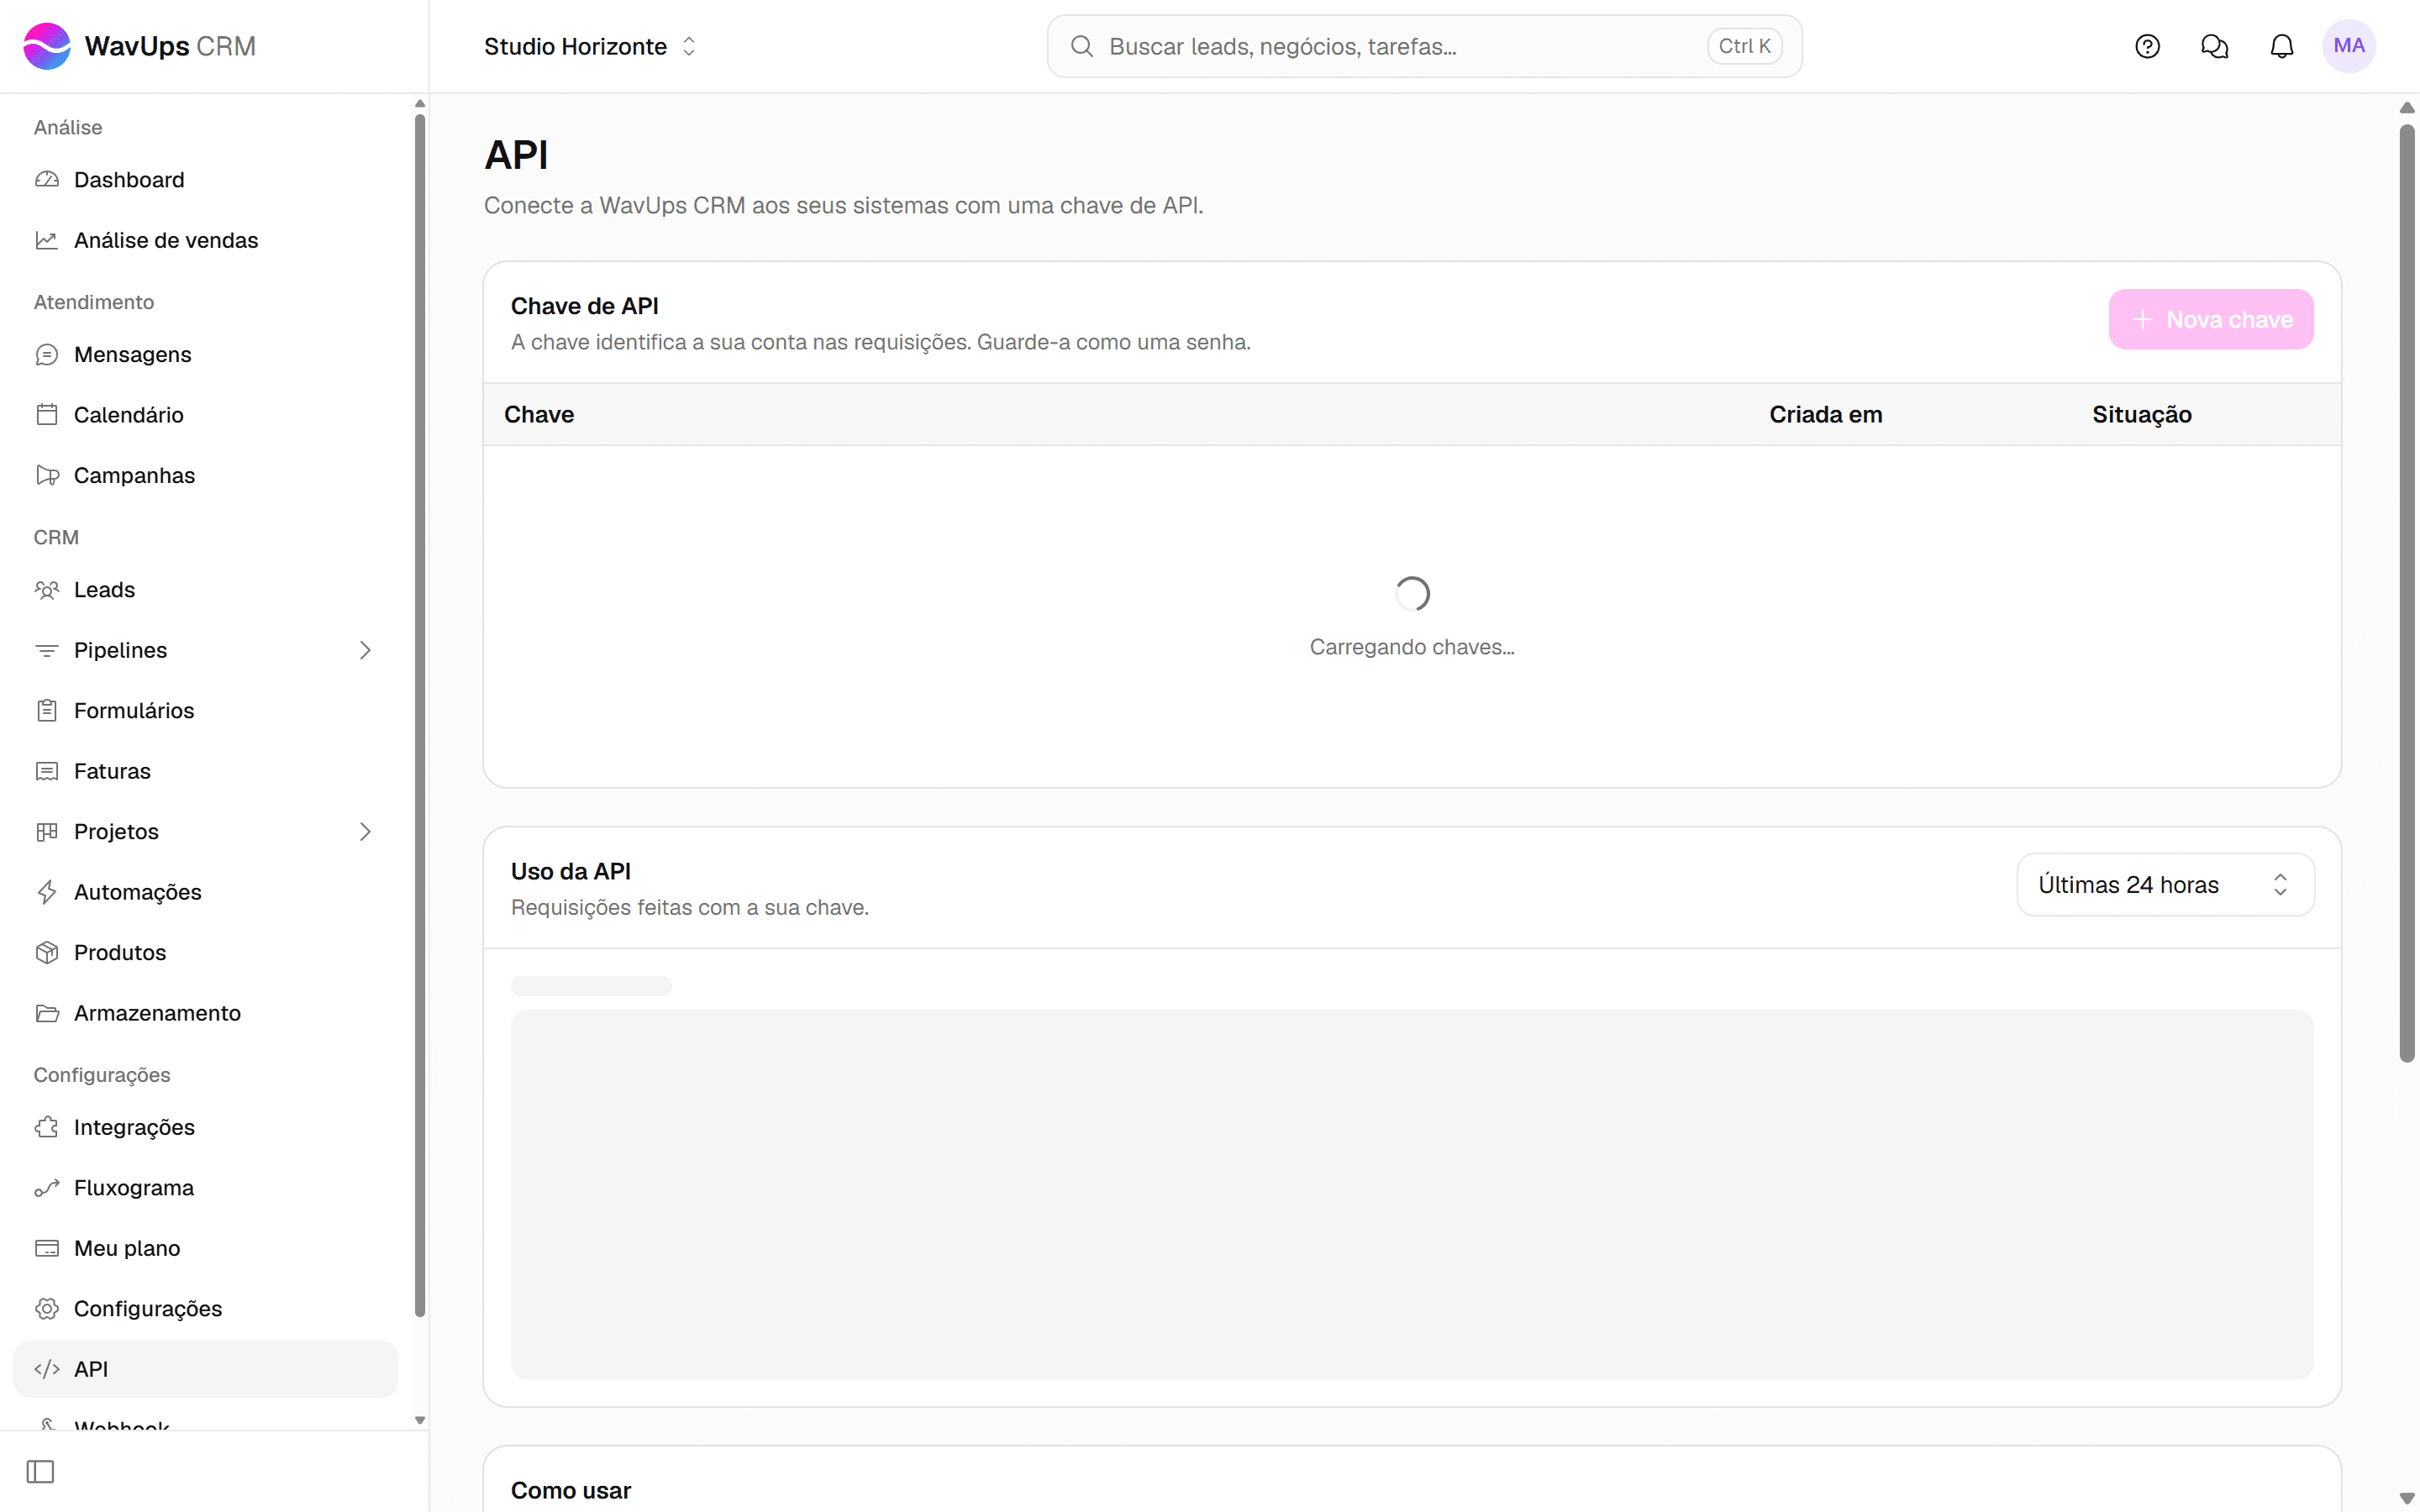Click the Ctrl K shortcut badge
2420x1512 pixels.
(1744, 46)
